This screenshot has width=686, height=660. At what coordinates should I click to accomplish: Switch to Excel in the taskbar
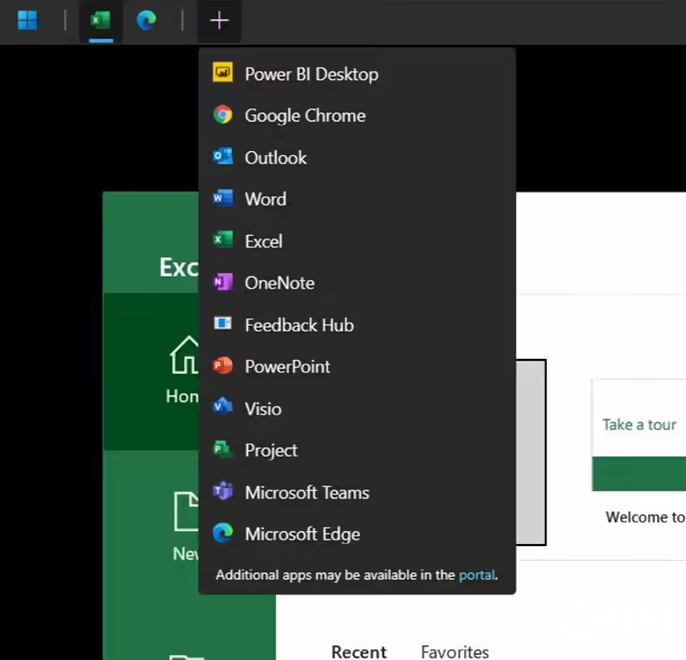point(100,21)
